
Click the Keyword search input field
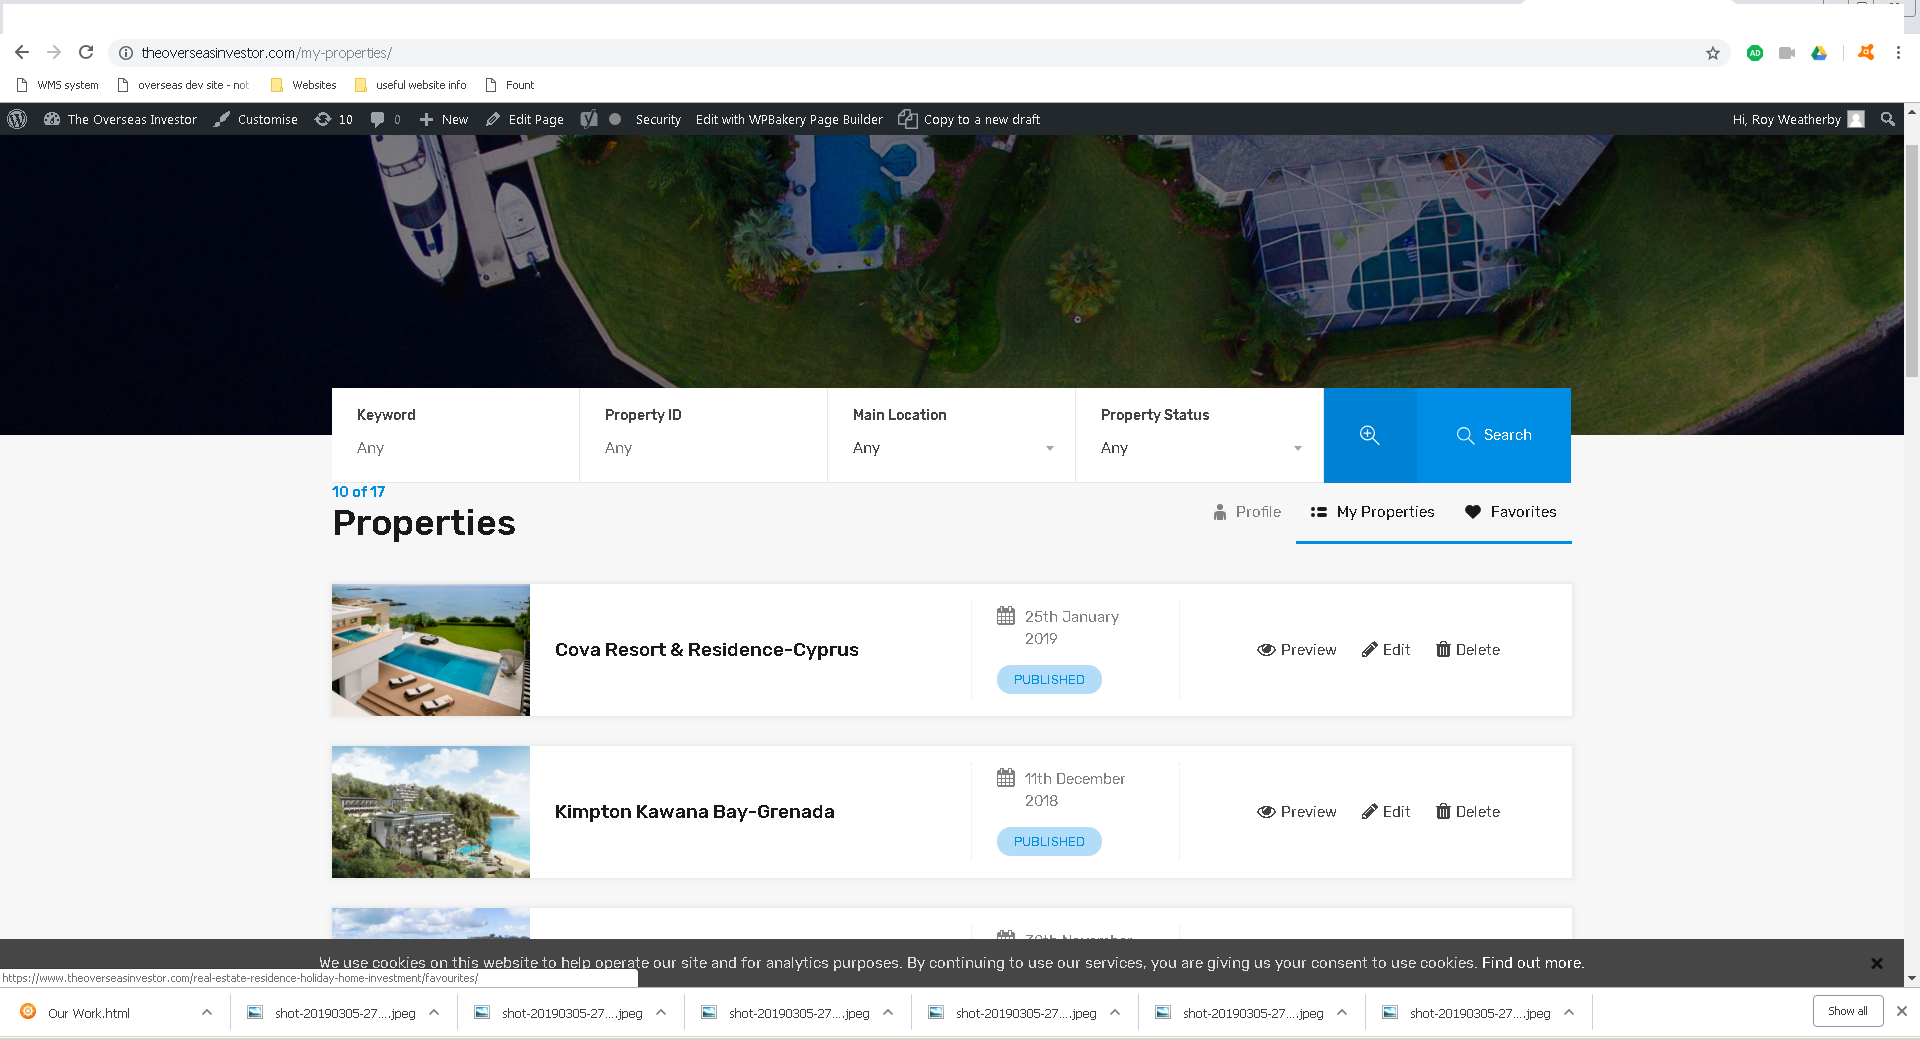click(x=455, y=448)
